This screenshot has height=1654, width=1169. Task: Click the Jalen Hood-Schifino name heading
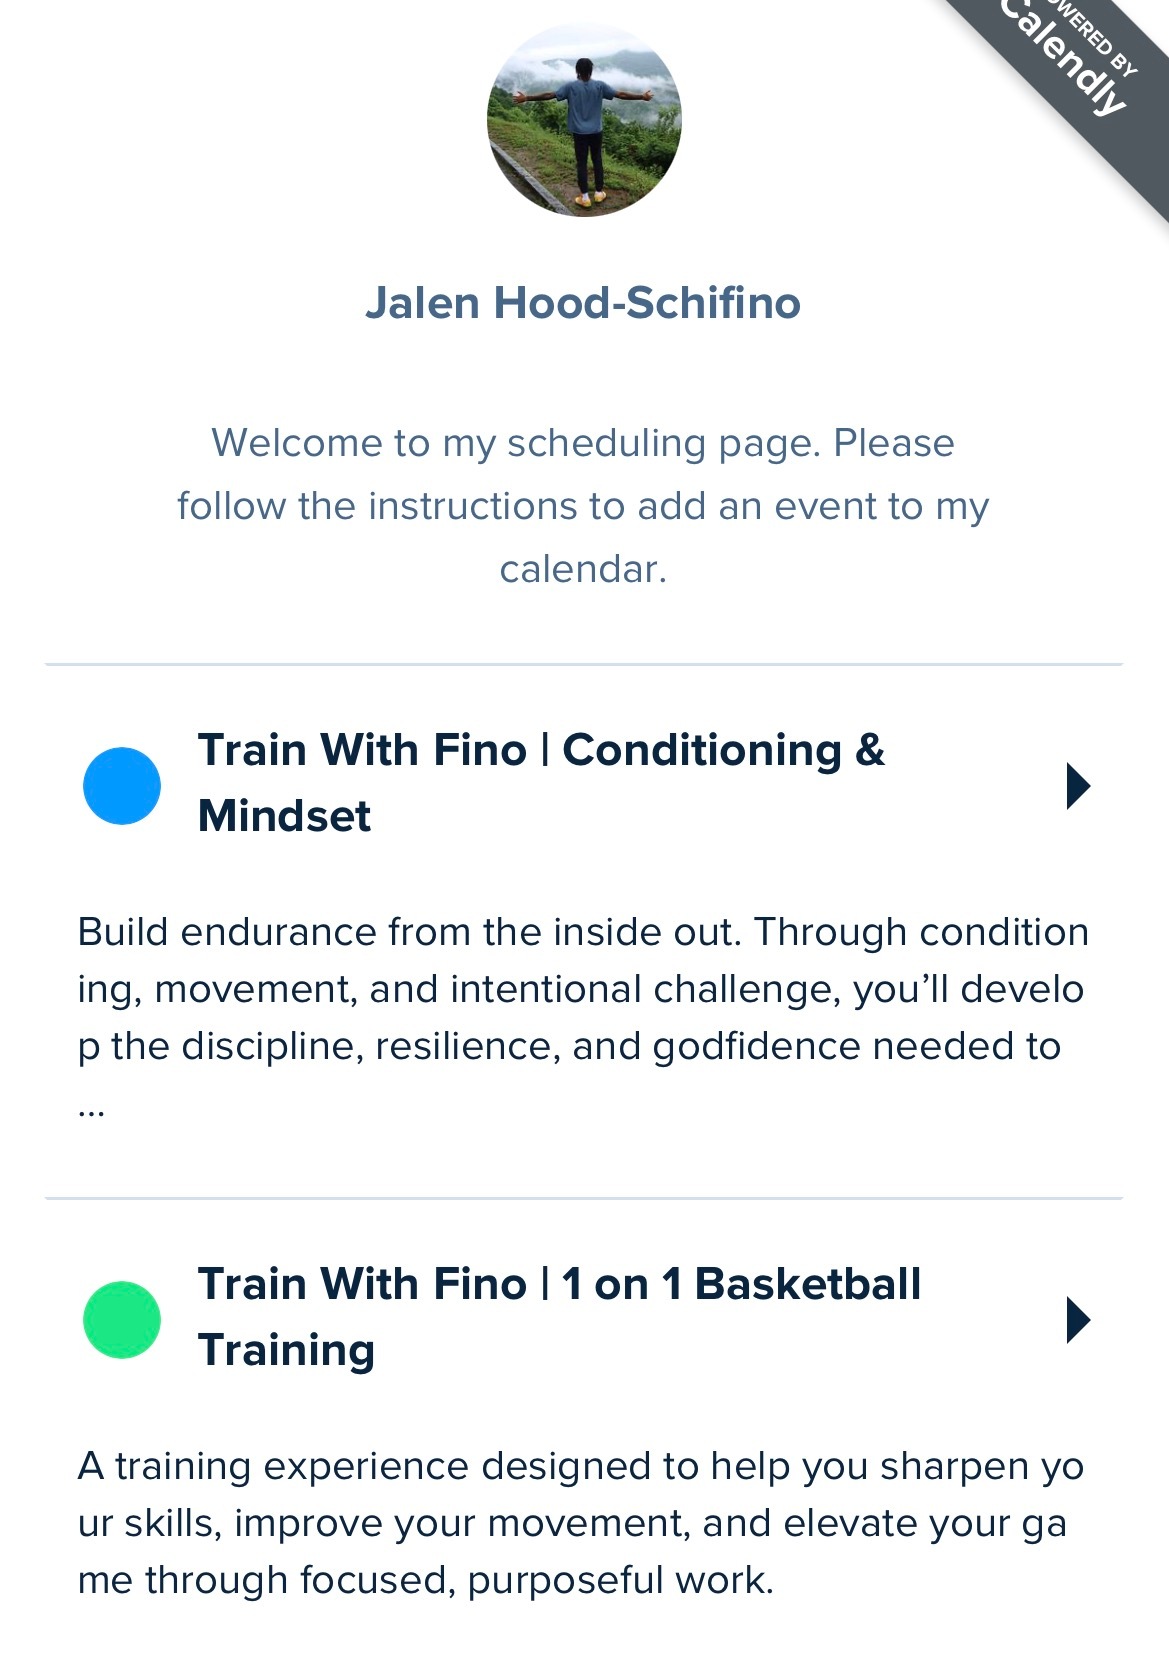(x=583, y=302)
